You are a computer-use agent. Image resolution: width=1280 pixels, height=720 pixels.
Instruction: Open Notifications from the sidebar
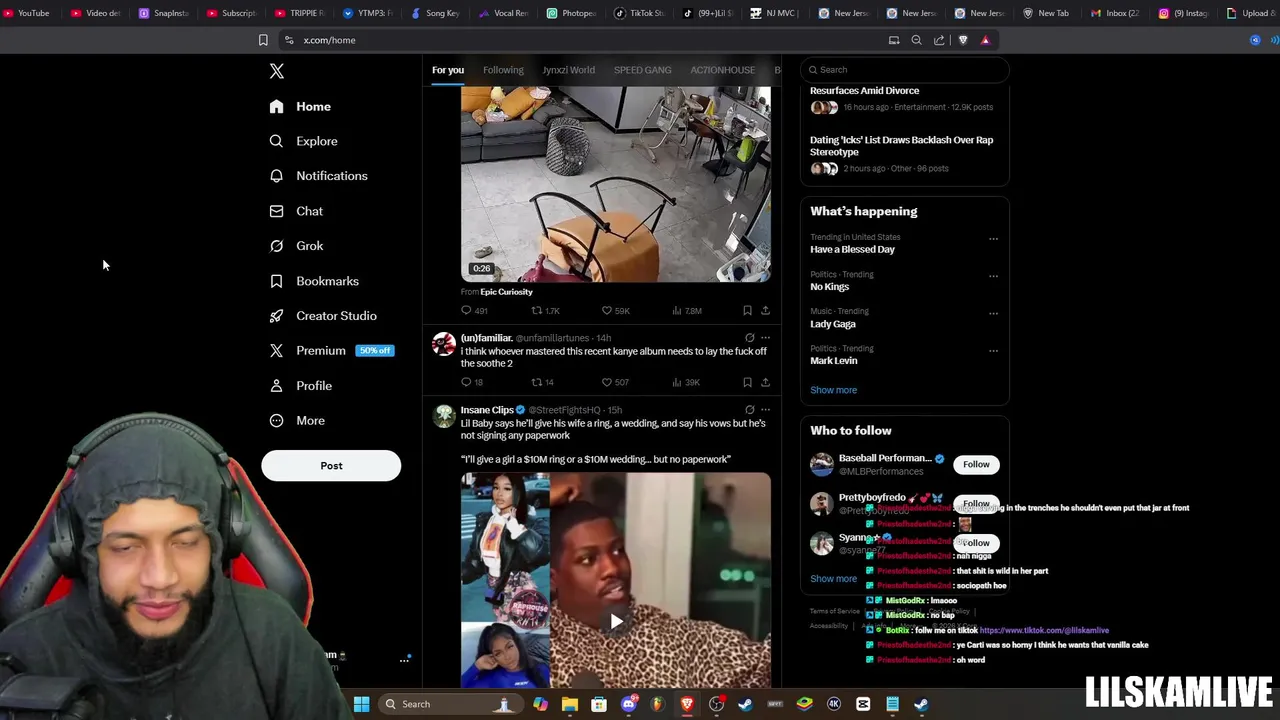click(x=319, y=176)
